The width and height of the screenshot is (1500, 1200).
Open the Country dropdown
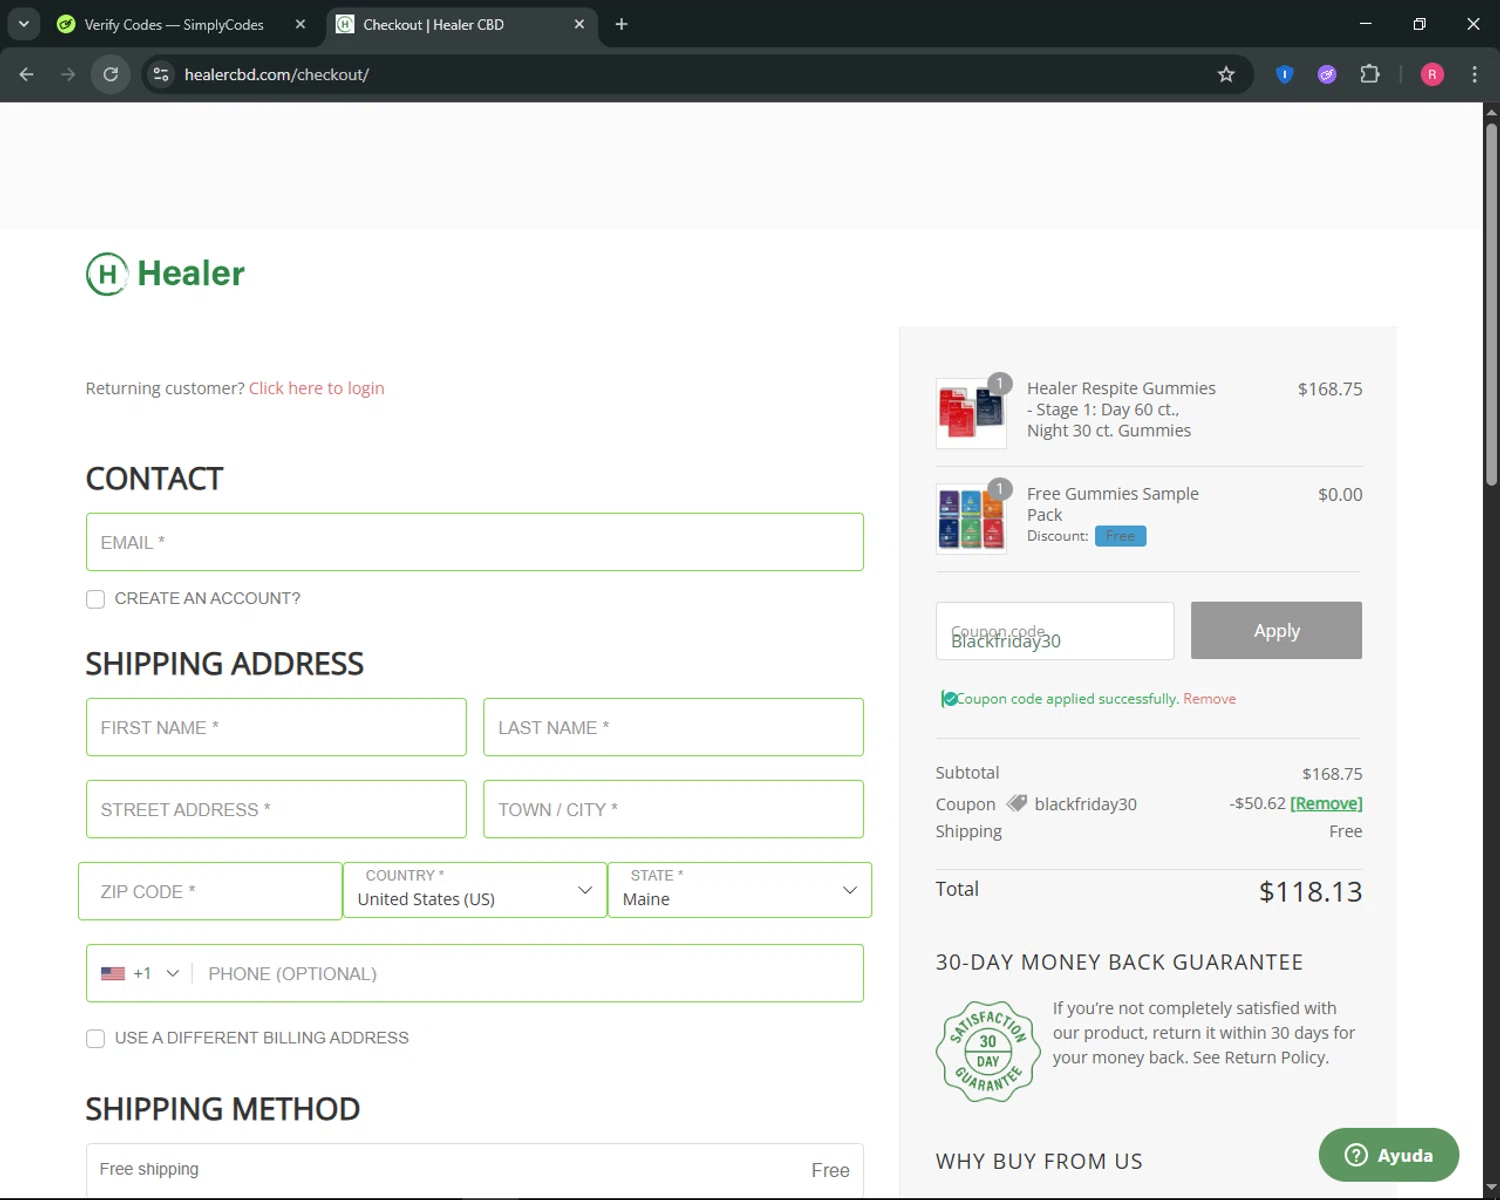pos(475,890)
